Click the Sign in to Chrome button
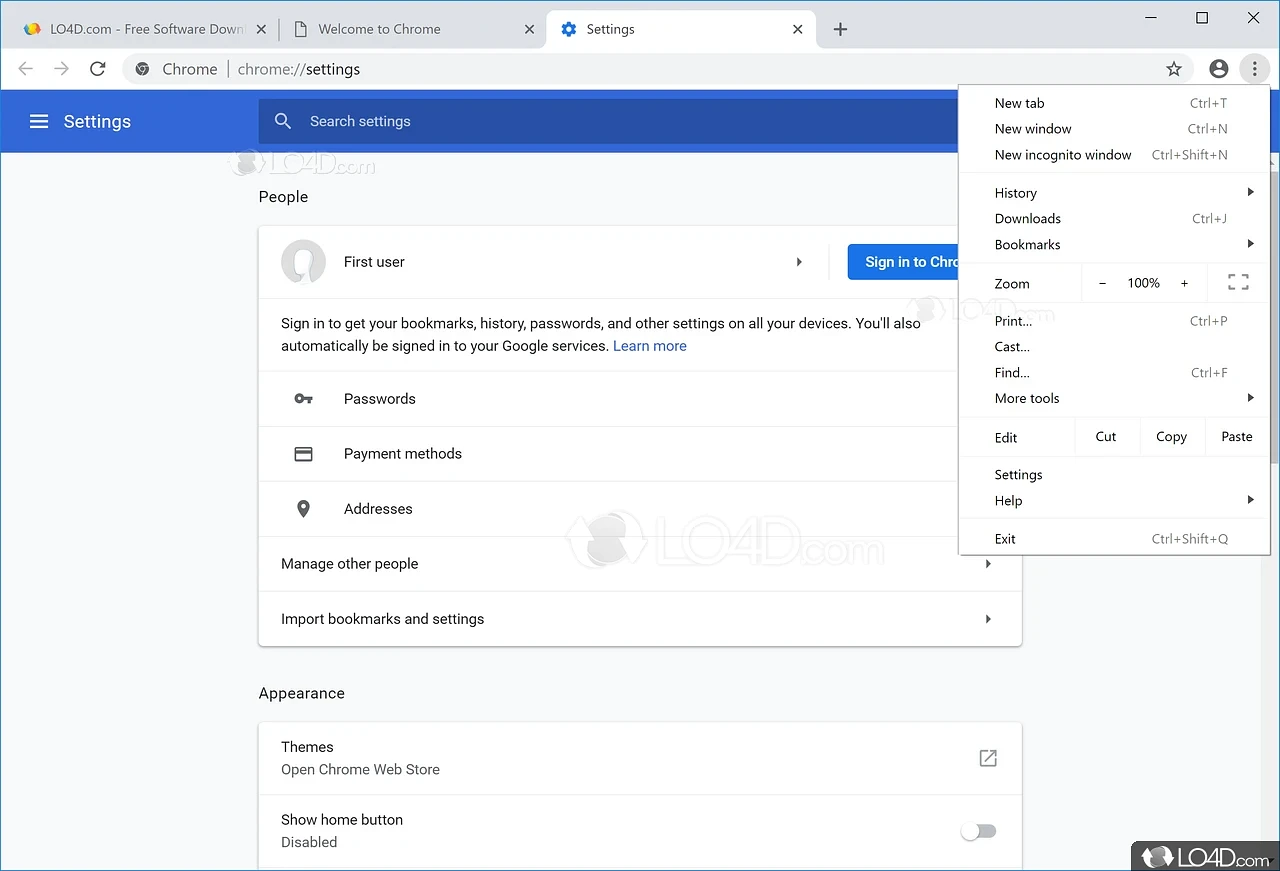This screenshot has height=871, width=1280. (903, 262)
